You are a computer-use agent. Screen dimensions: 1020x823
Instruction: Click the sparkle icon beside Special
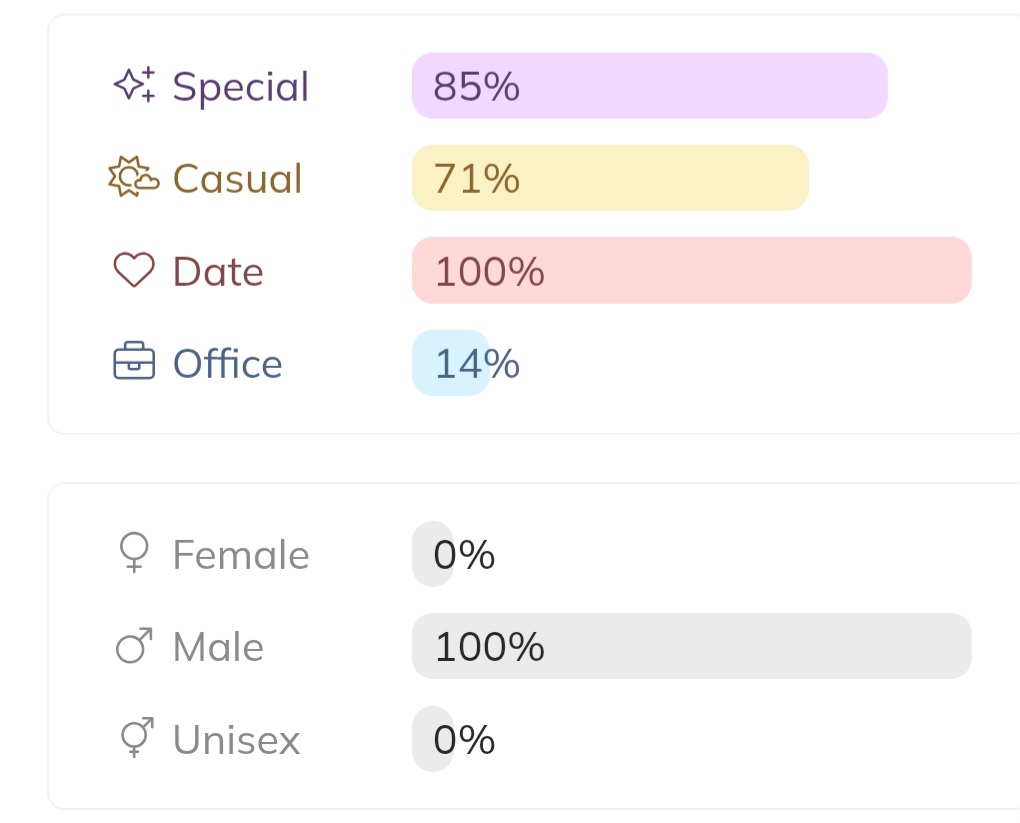(x=134, y=86)
